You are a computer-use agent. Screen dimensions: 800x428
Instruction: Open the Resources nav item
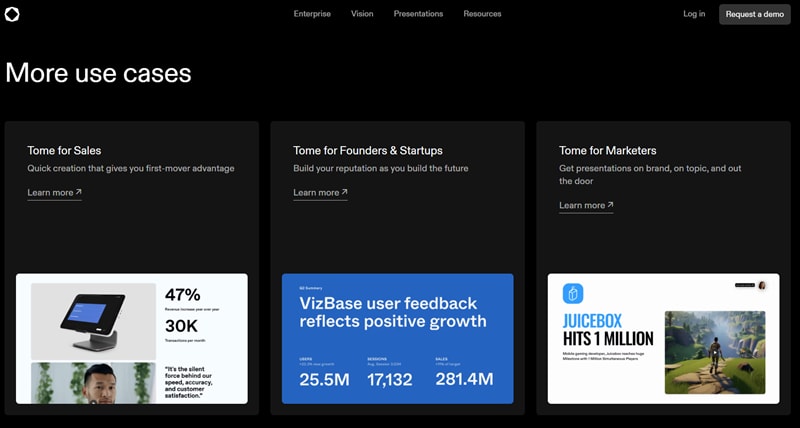click(482, 14)
